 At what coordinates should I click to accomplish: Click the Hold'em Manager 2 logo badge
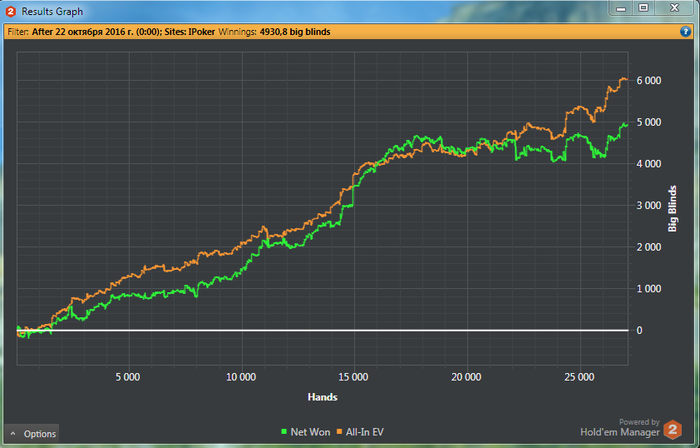click(x=673, y=430)
